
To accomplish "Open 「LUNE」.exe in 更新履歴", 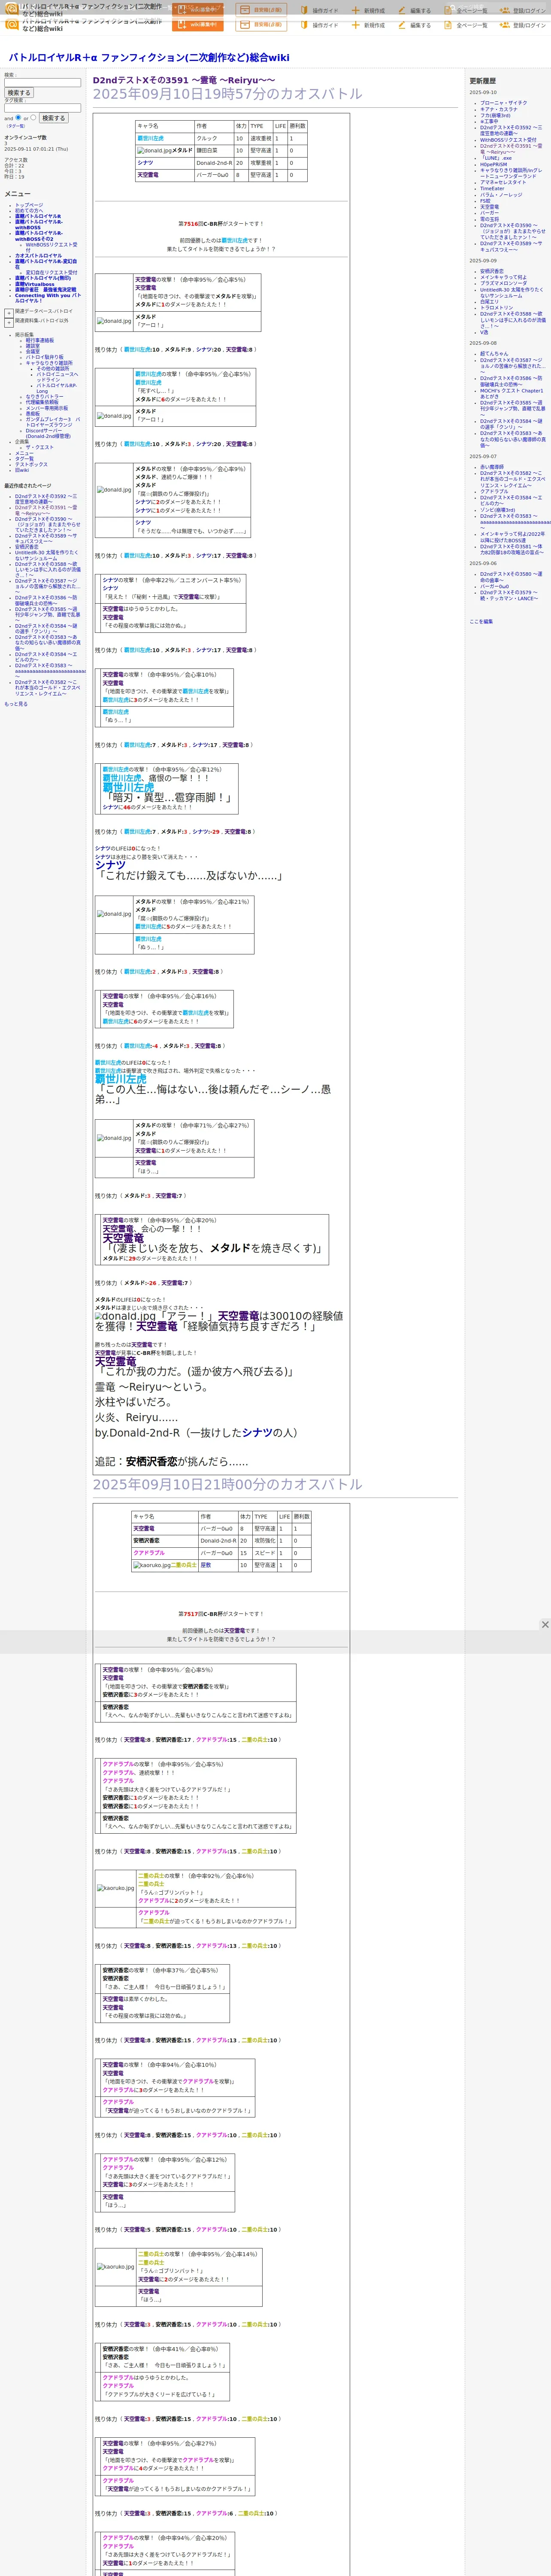I will pyautogui.click(x=497, y=158).
